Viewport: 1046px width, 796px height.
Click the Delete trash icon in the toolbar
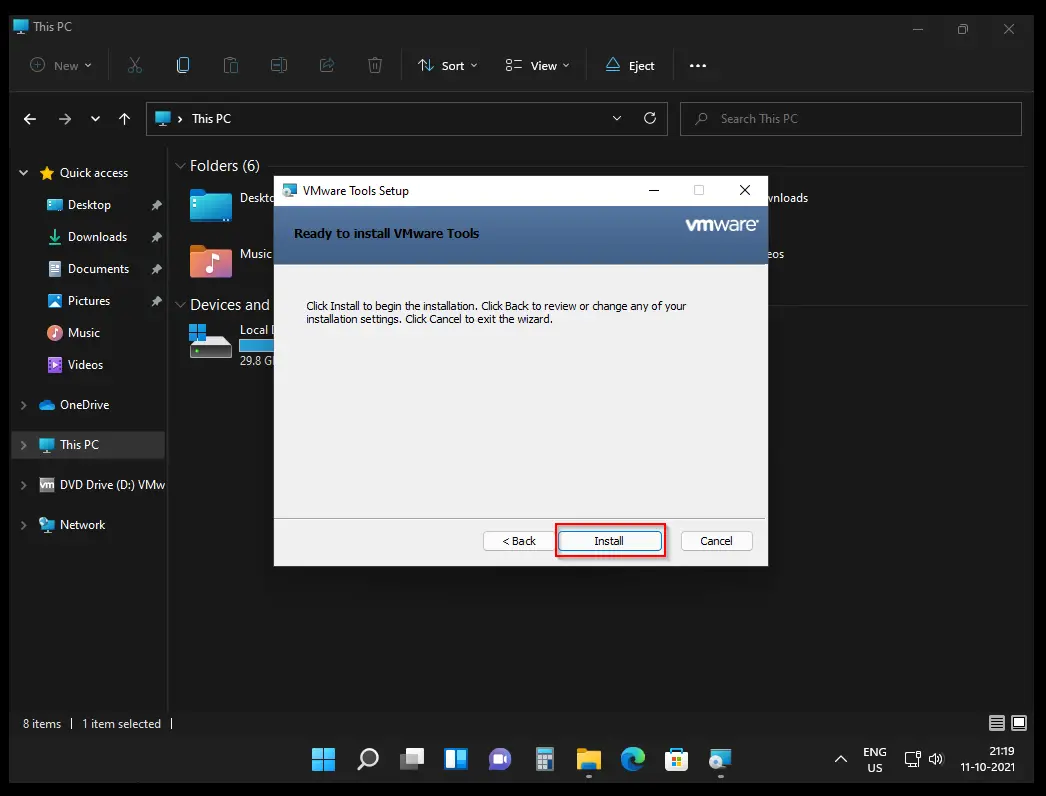coord(375,65)
